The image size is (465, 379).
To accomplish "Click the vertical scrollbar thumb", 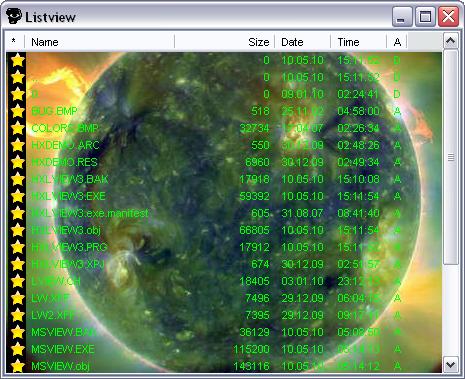I will [x=451, y=157].
